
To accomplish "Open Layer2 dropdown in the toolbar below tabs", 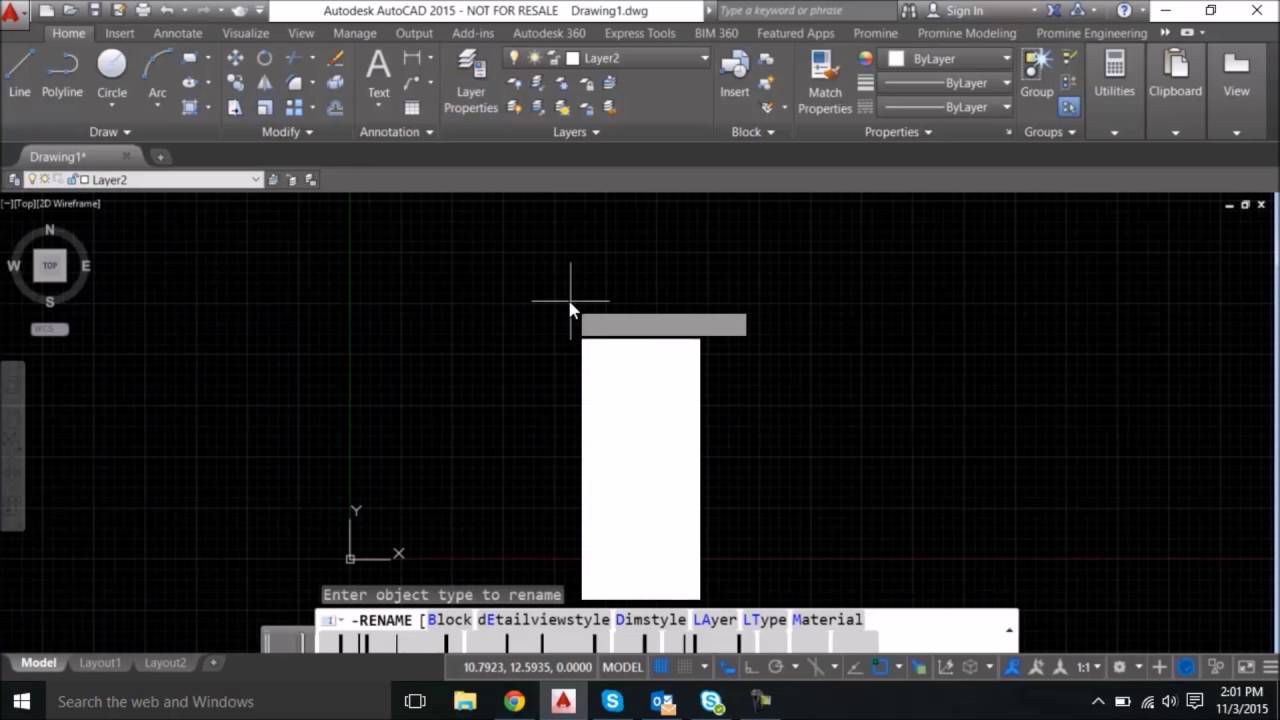I will [256, 180].
